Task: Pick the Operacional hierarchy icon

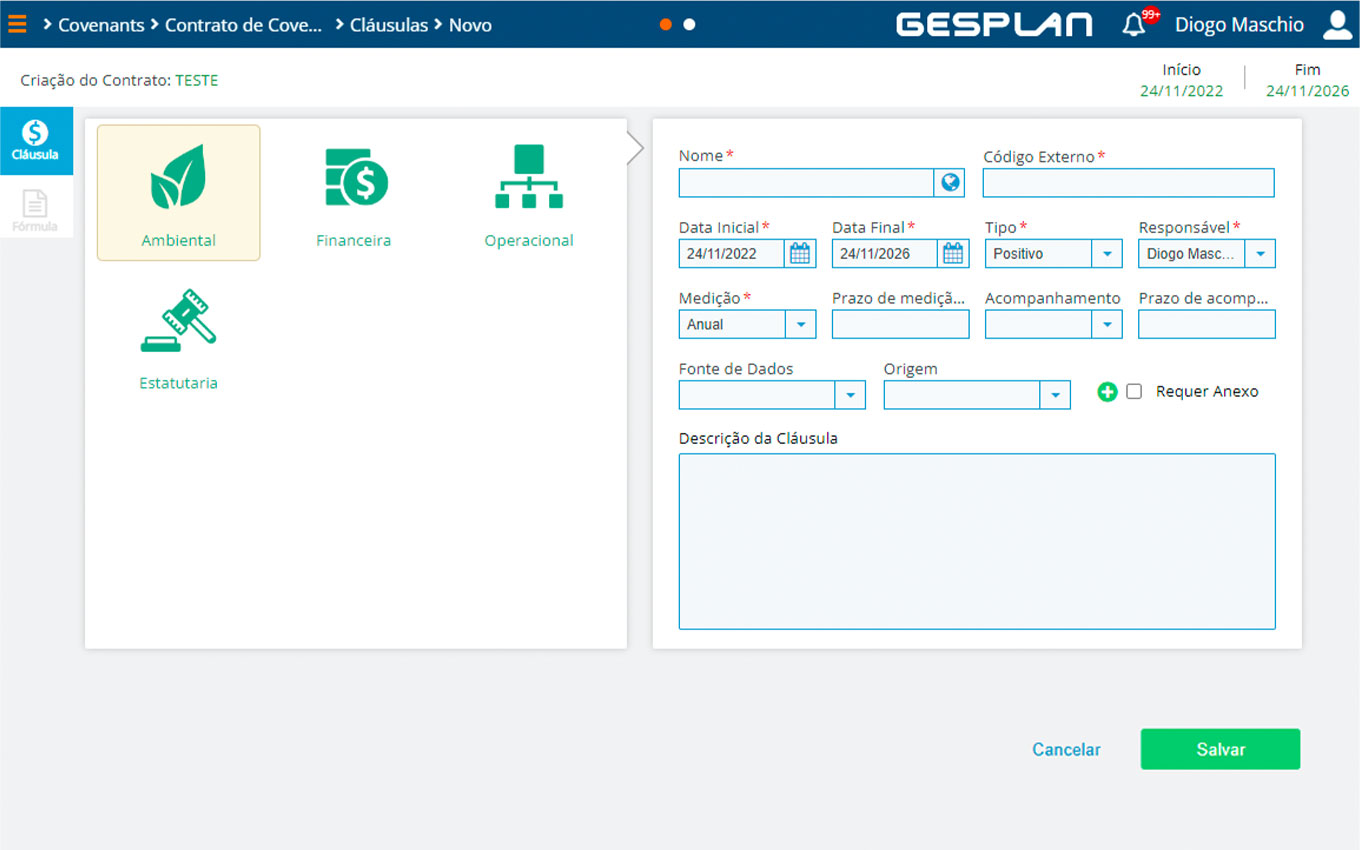Action: [x=529, y=177]
